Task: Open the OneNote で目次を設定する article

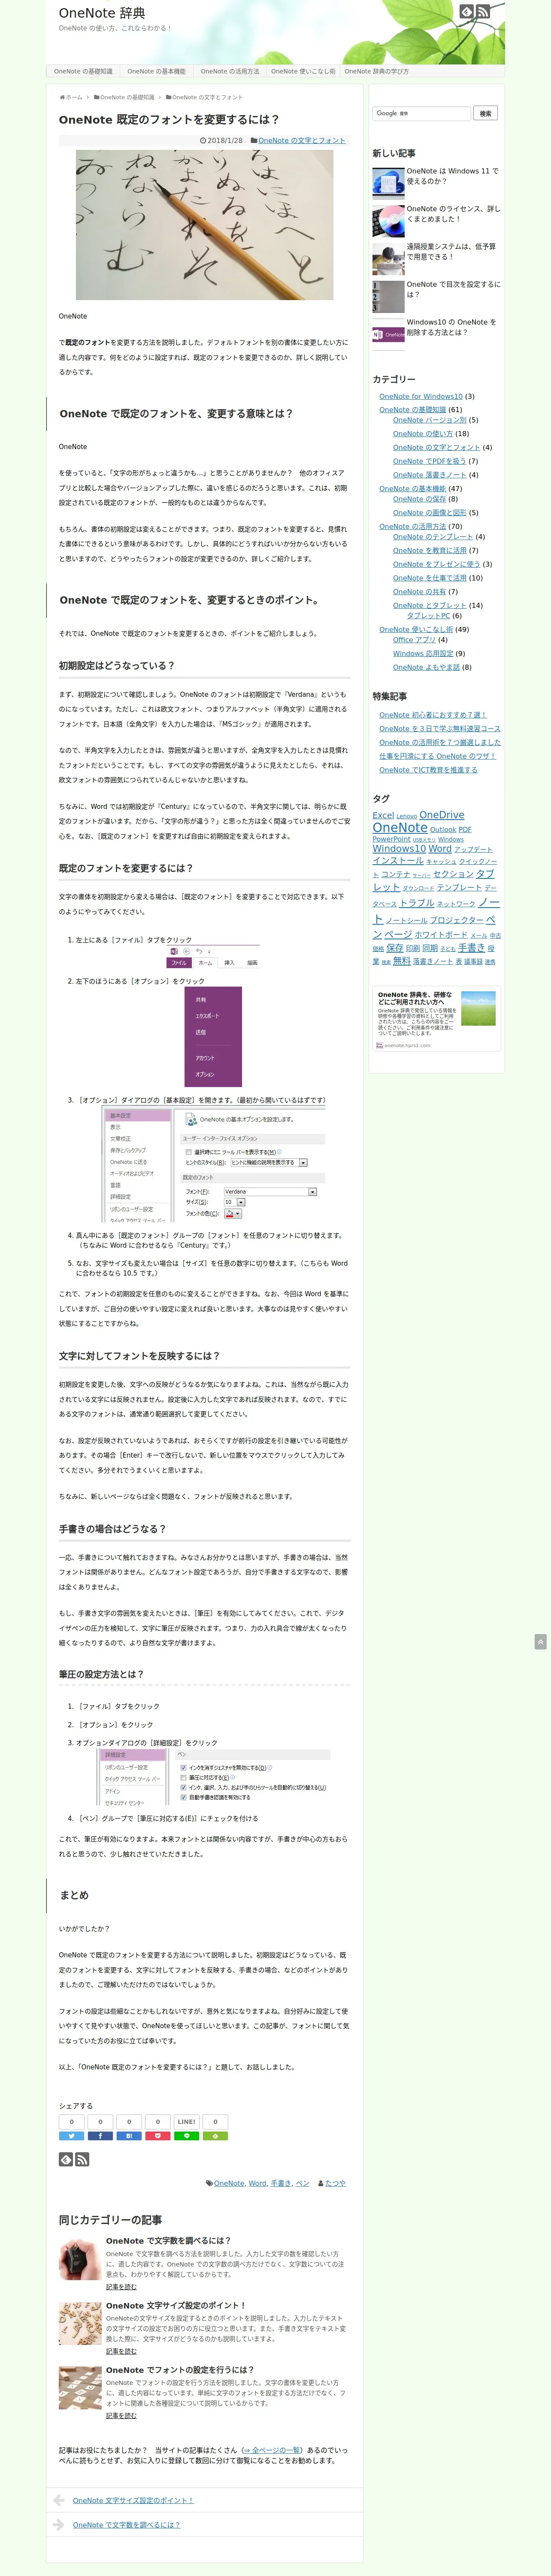Action: [453, 289]
